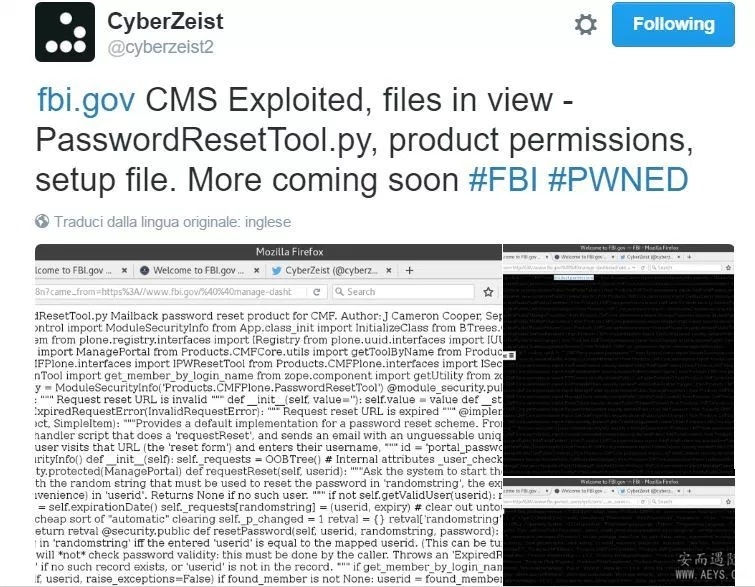Click the reload page icon

[x=317, y=292]
